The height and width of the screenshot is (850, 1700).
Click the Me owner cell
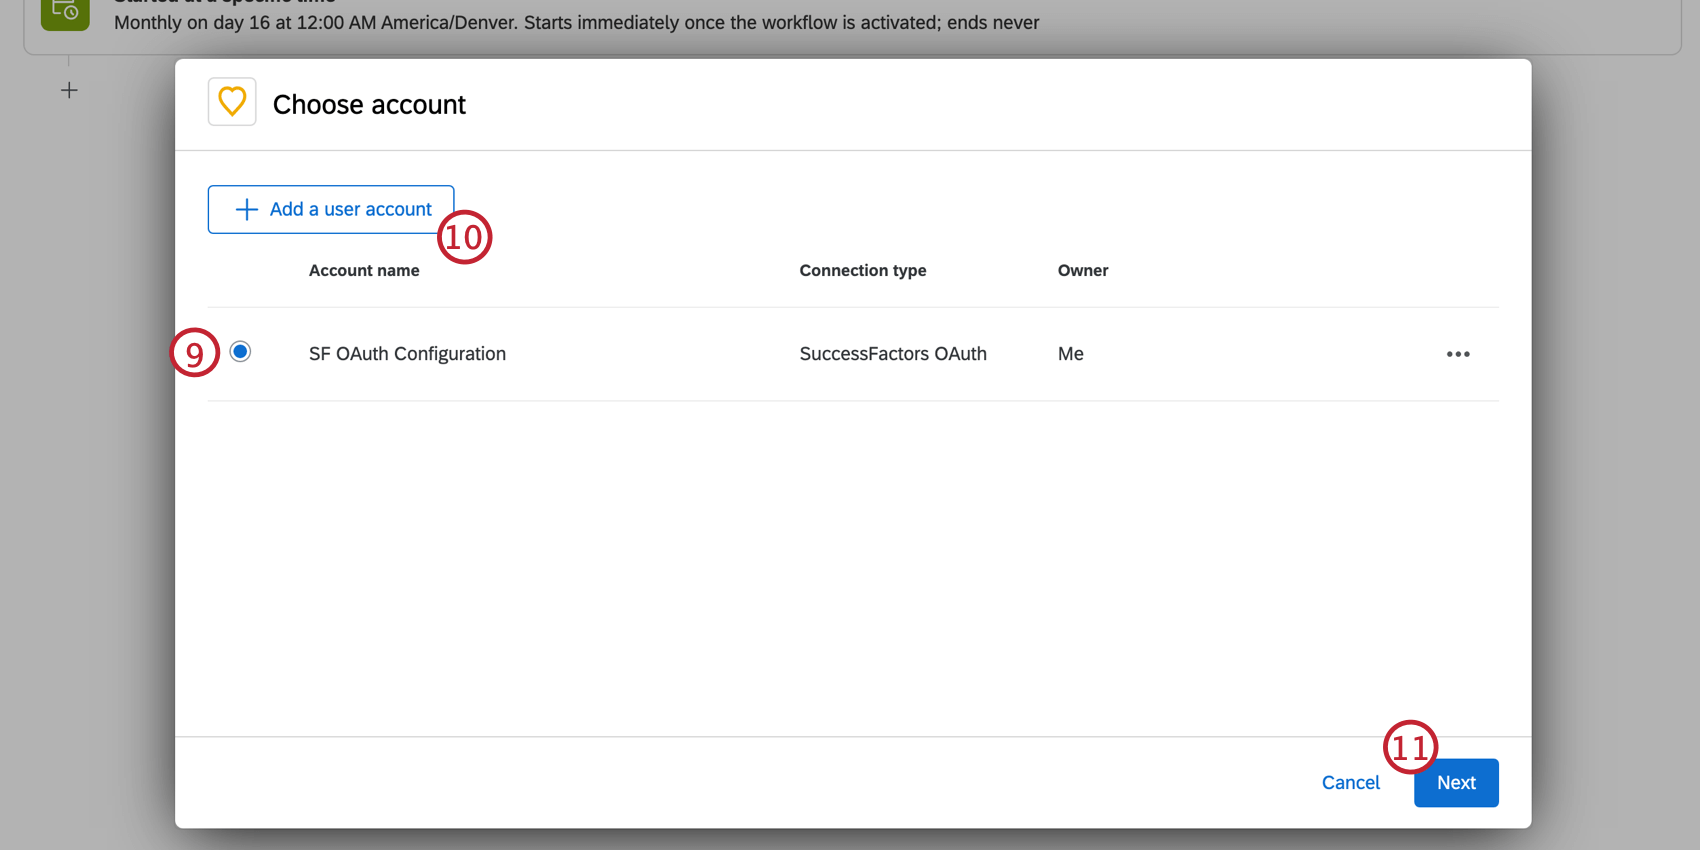1071,354
